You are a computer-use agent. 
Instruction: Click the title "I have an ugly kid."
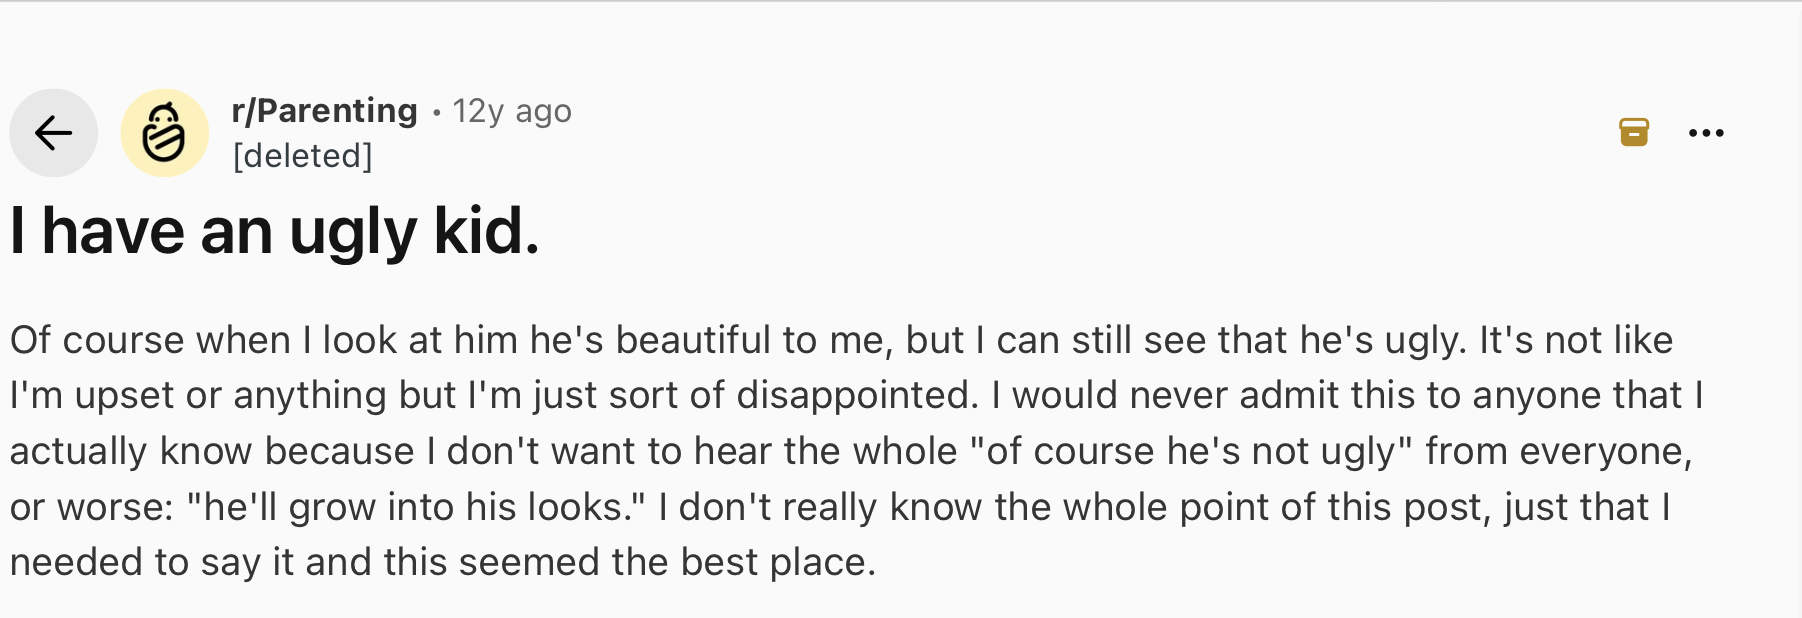pos(275,231)
